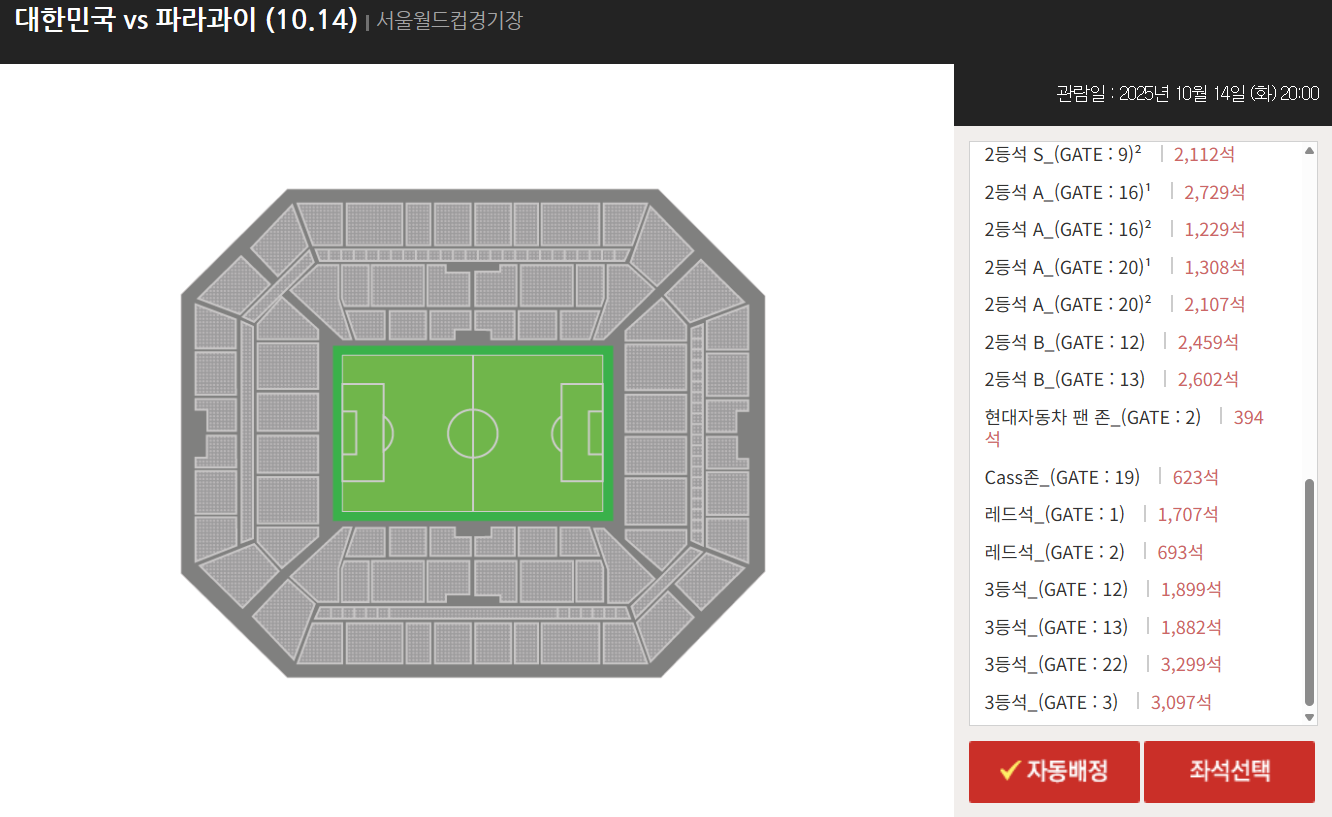
Task: Choose 2등석 A (GATE : 20)² with 2,107석
Action: 1067,304
